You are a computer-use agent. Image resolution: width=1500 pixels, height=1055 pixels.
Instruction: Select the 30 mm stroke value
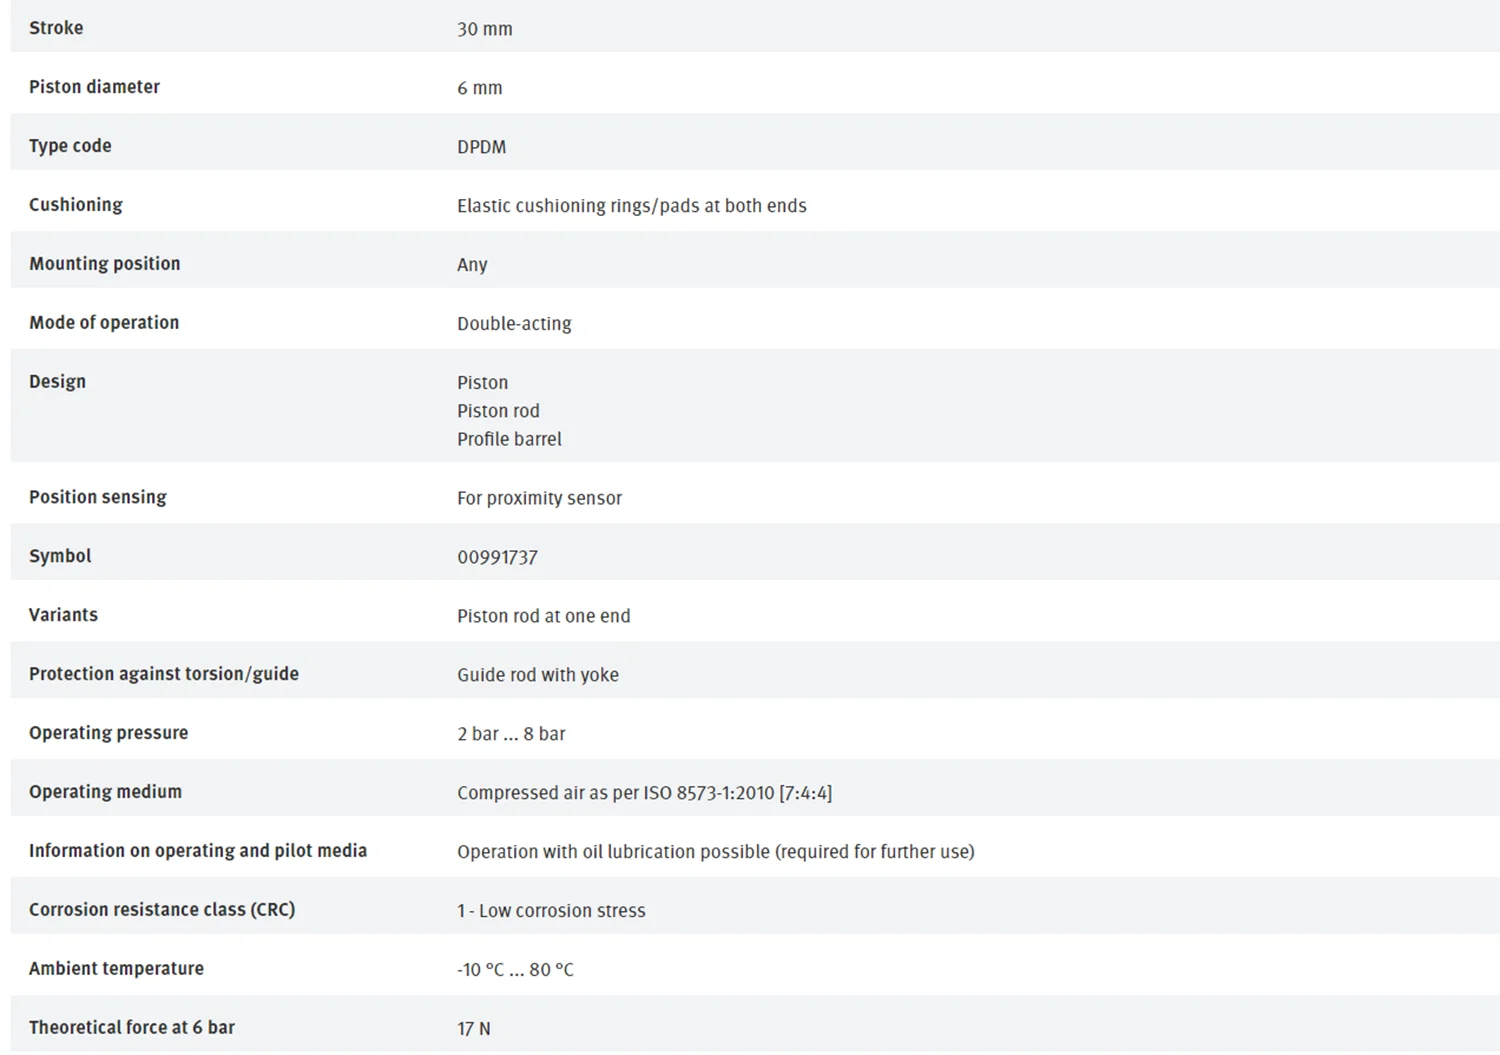[x=485, y=29]
